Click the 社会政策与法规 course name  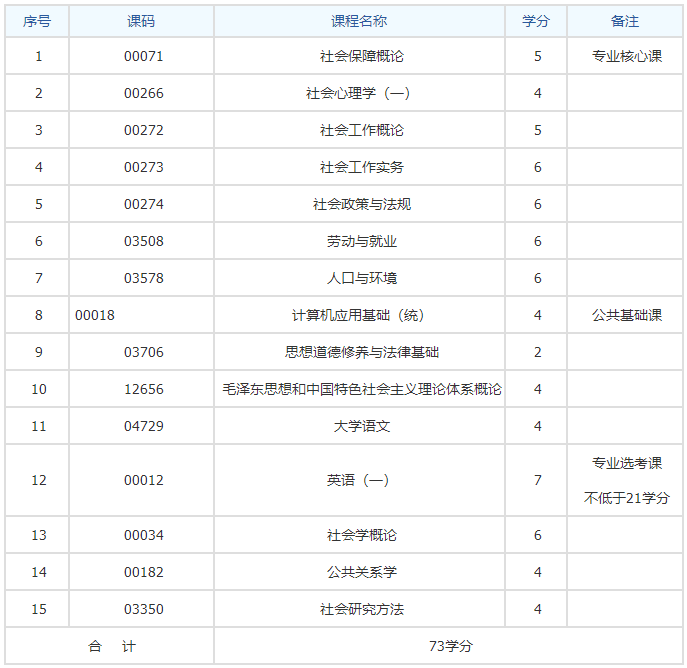click(361, 204)
